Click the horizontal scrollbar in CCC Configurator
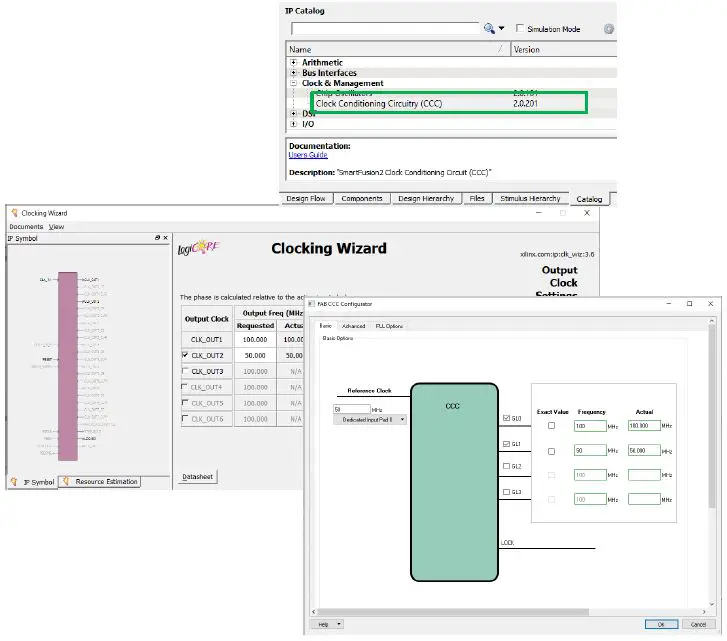The image size is (727, 641). [x=452, y=612]
